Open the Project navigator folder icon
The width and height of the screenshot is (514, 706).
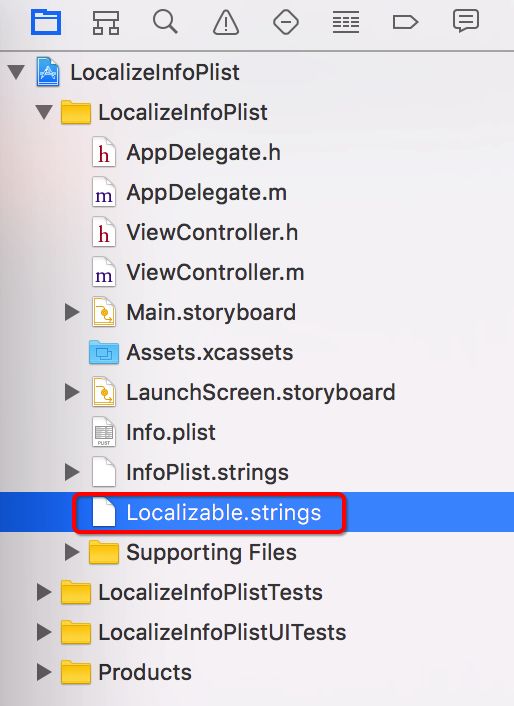(45, 22)
